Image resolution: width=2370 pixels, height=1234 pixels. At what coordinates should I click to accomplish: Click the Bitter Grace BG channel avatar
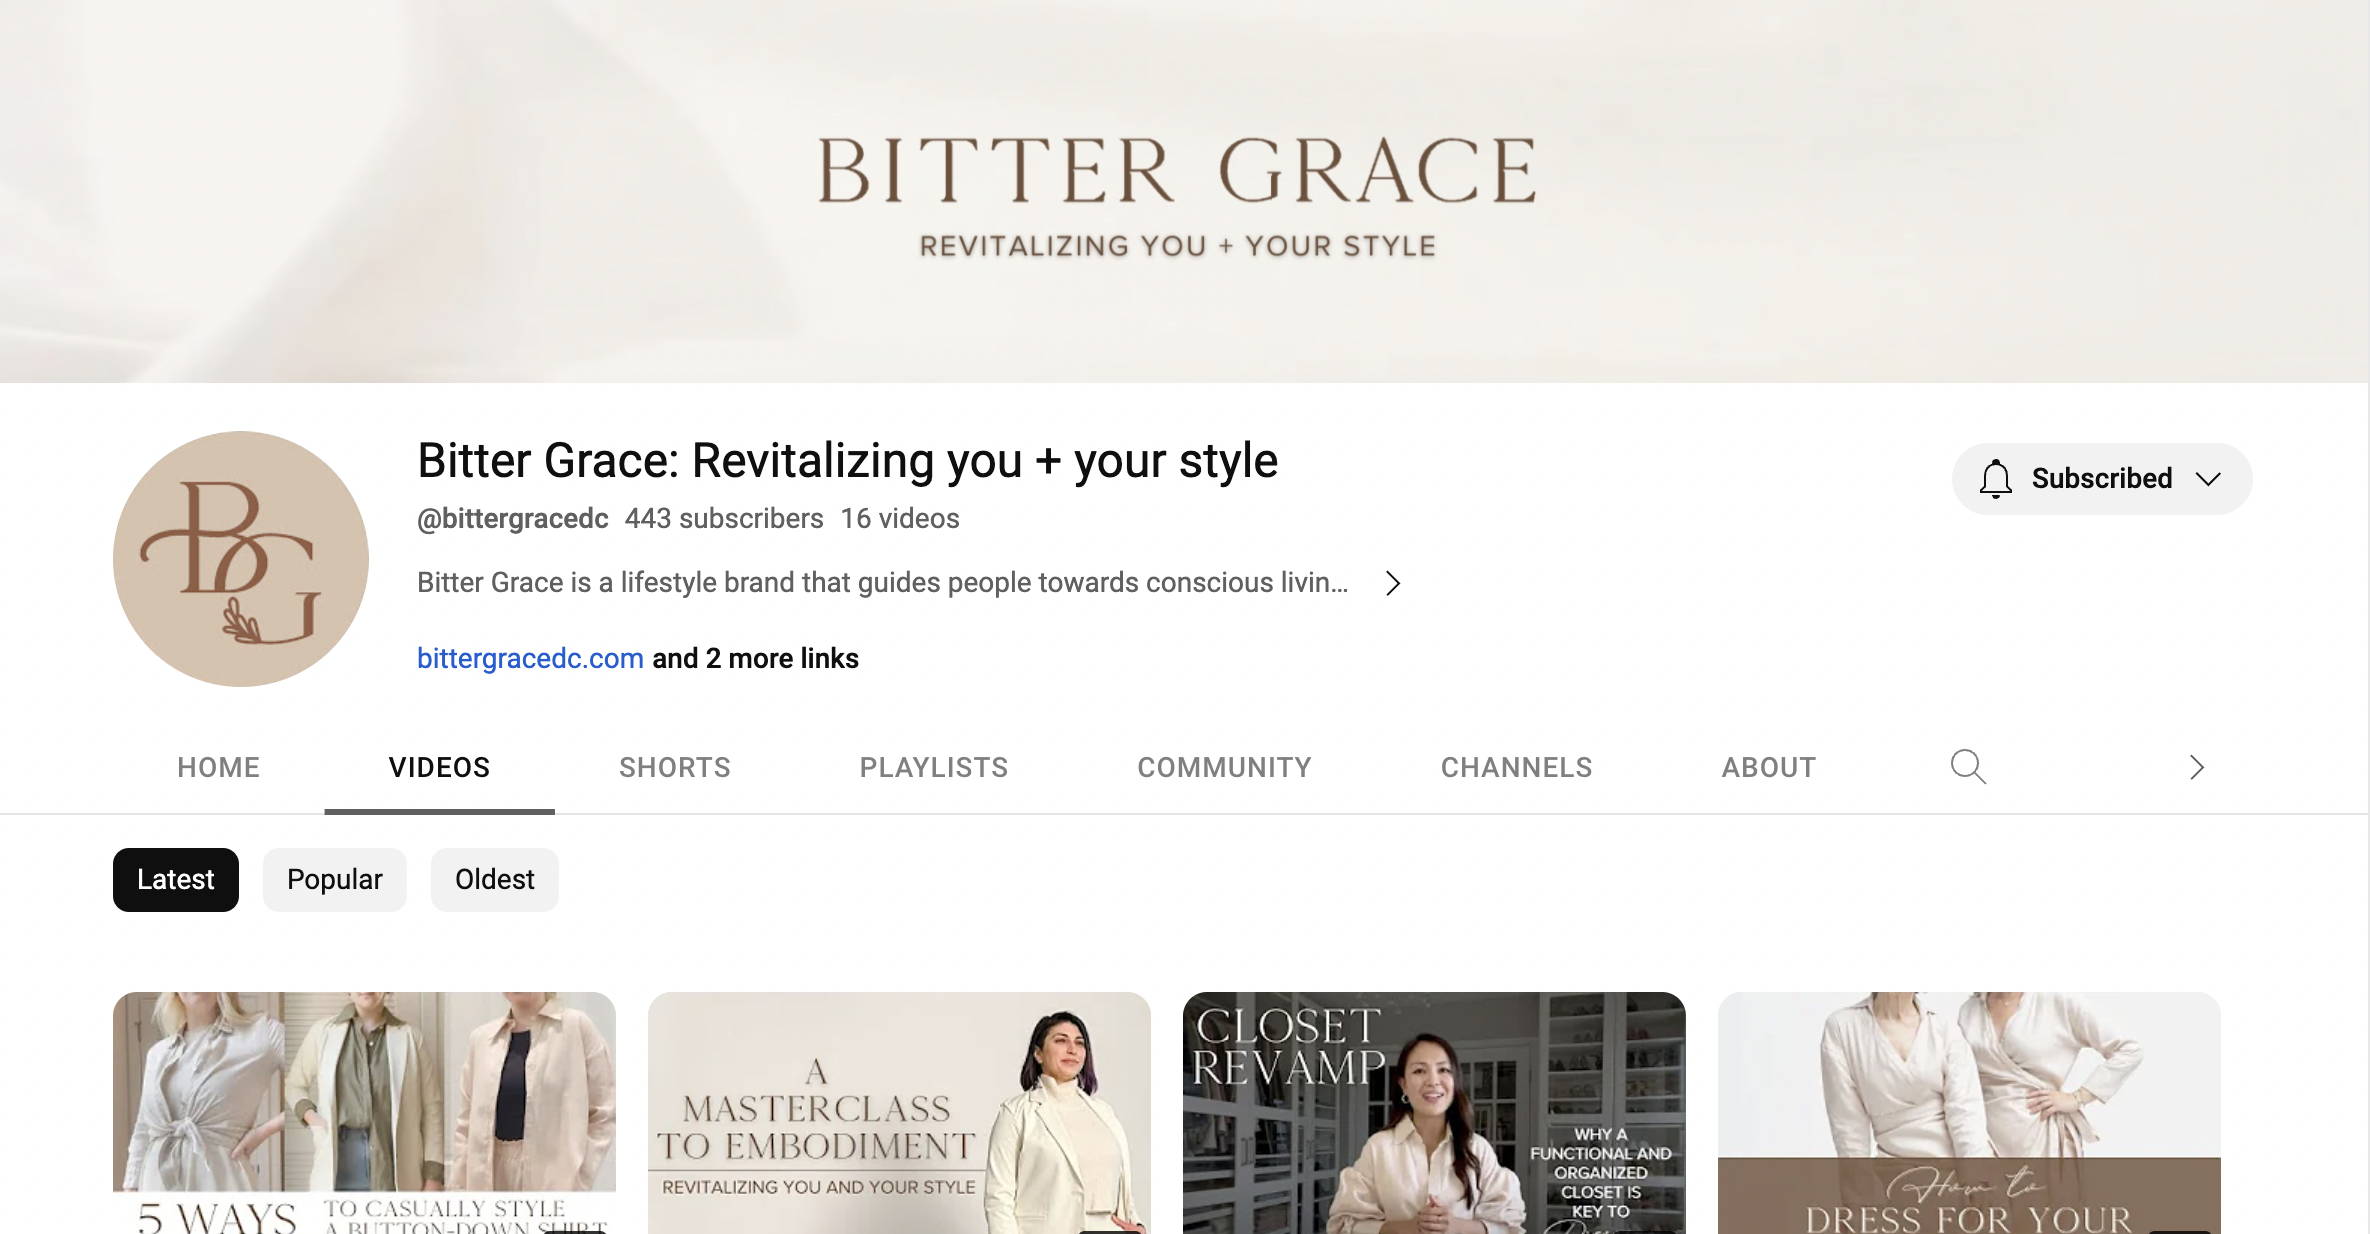(241, 559)
